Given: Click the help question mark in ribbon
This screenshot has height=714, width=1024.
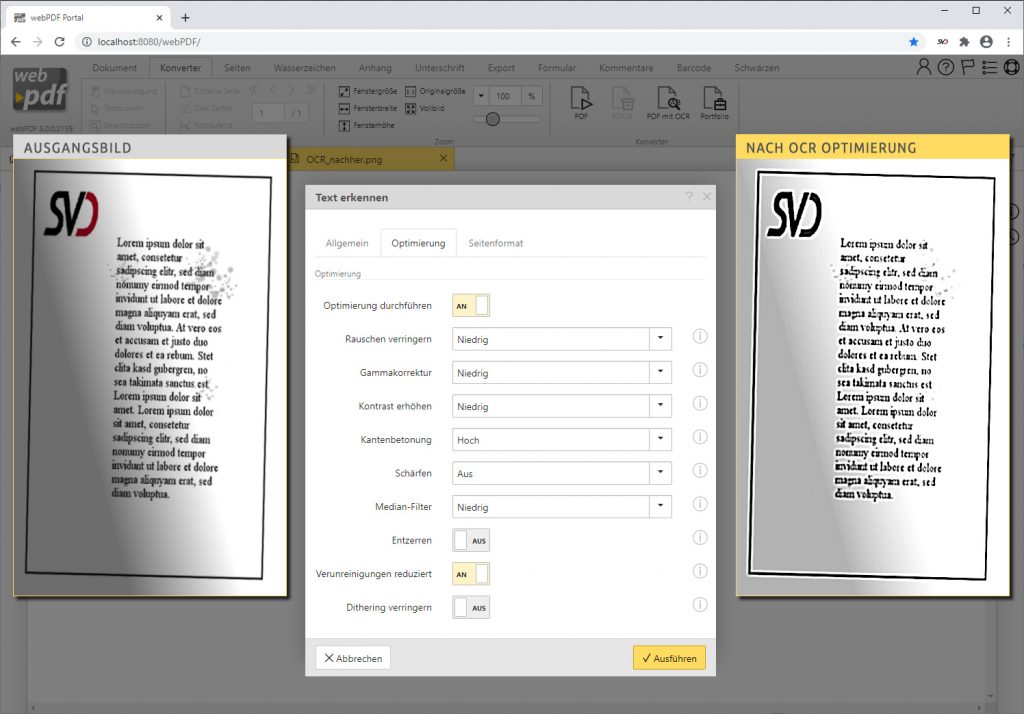Looking at the screenshot, I should (x=945, y=67).
